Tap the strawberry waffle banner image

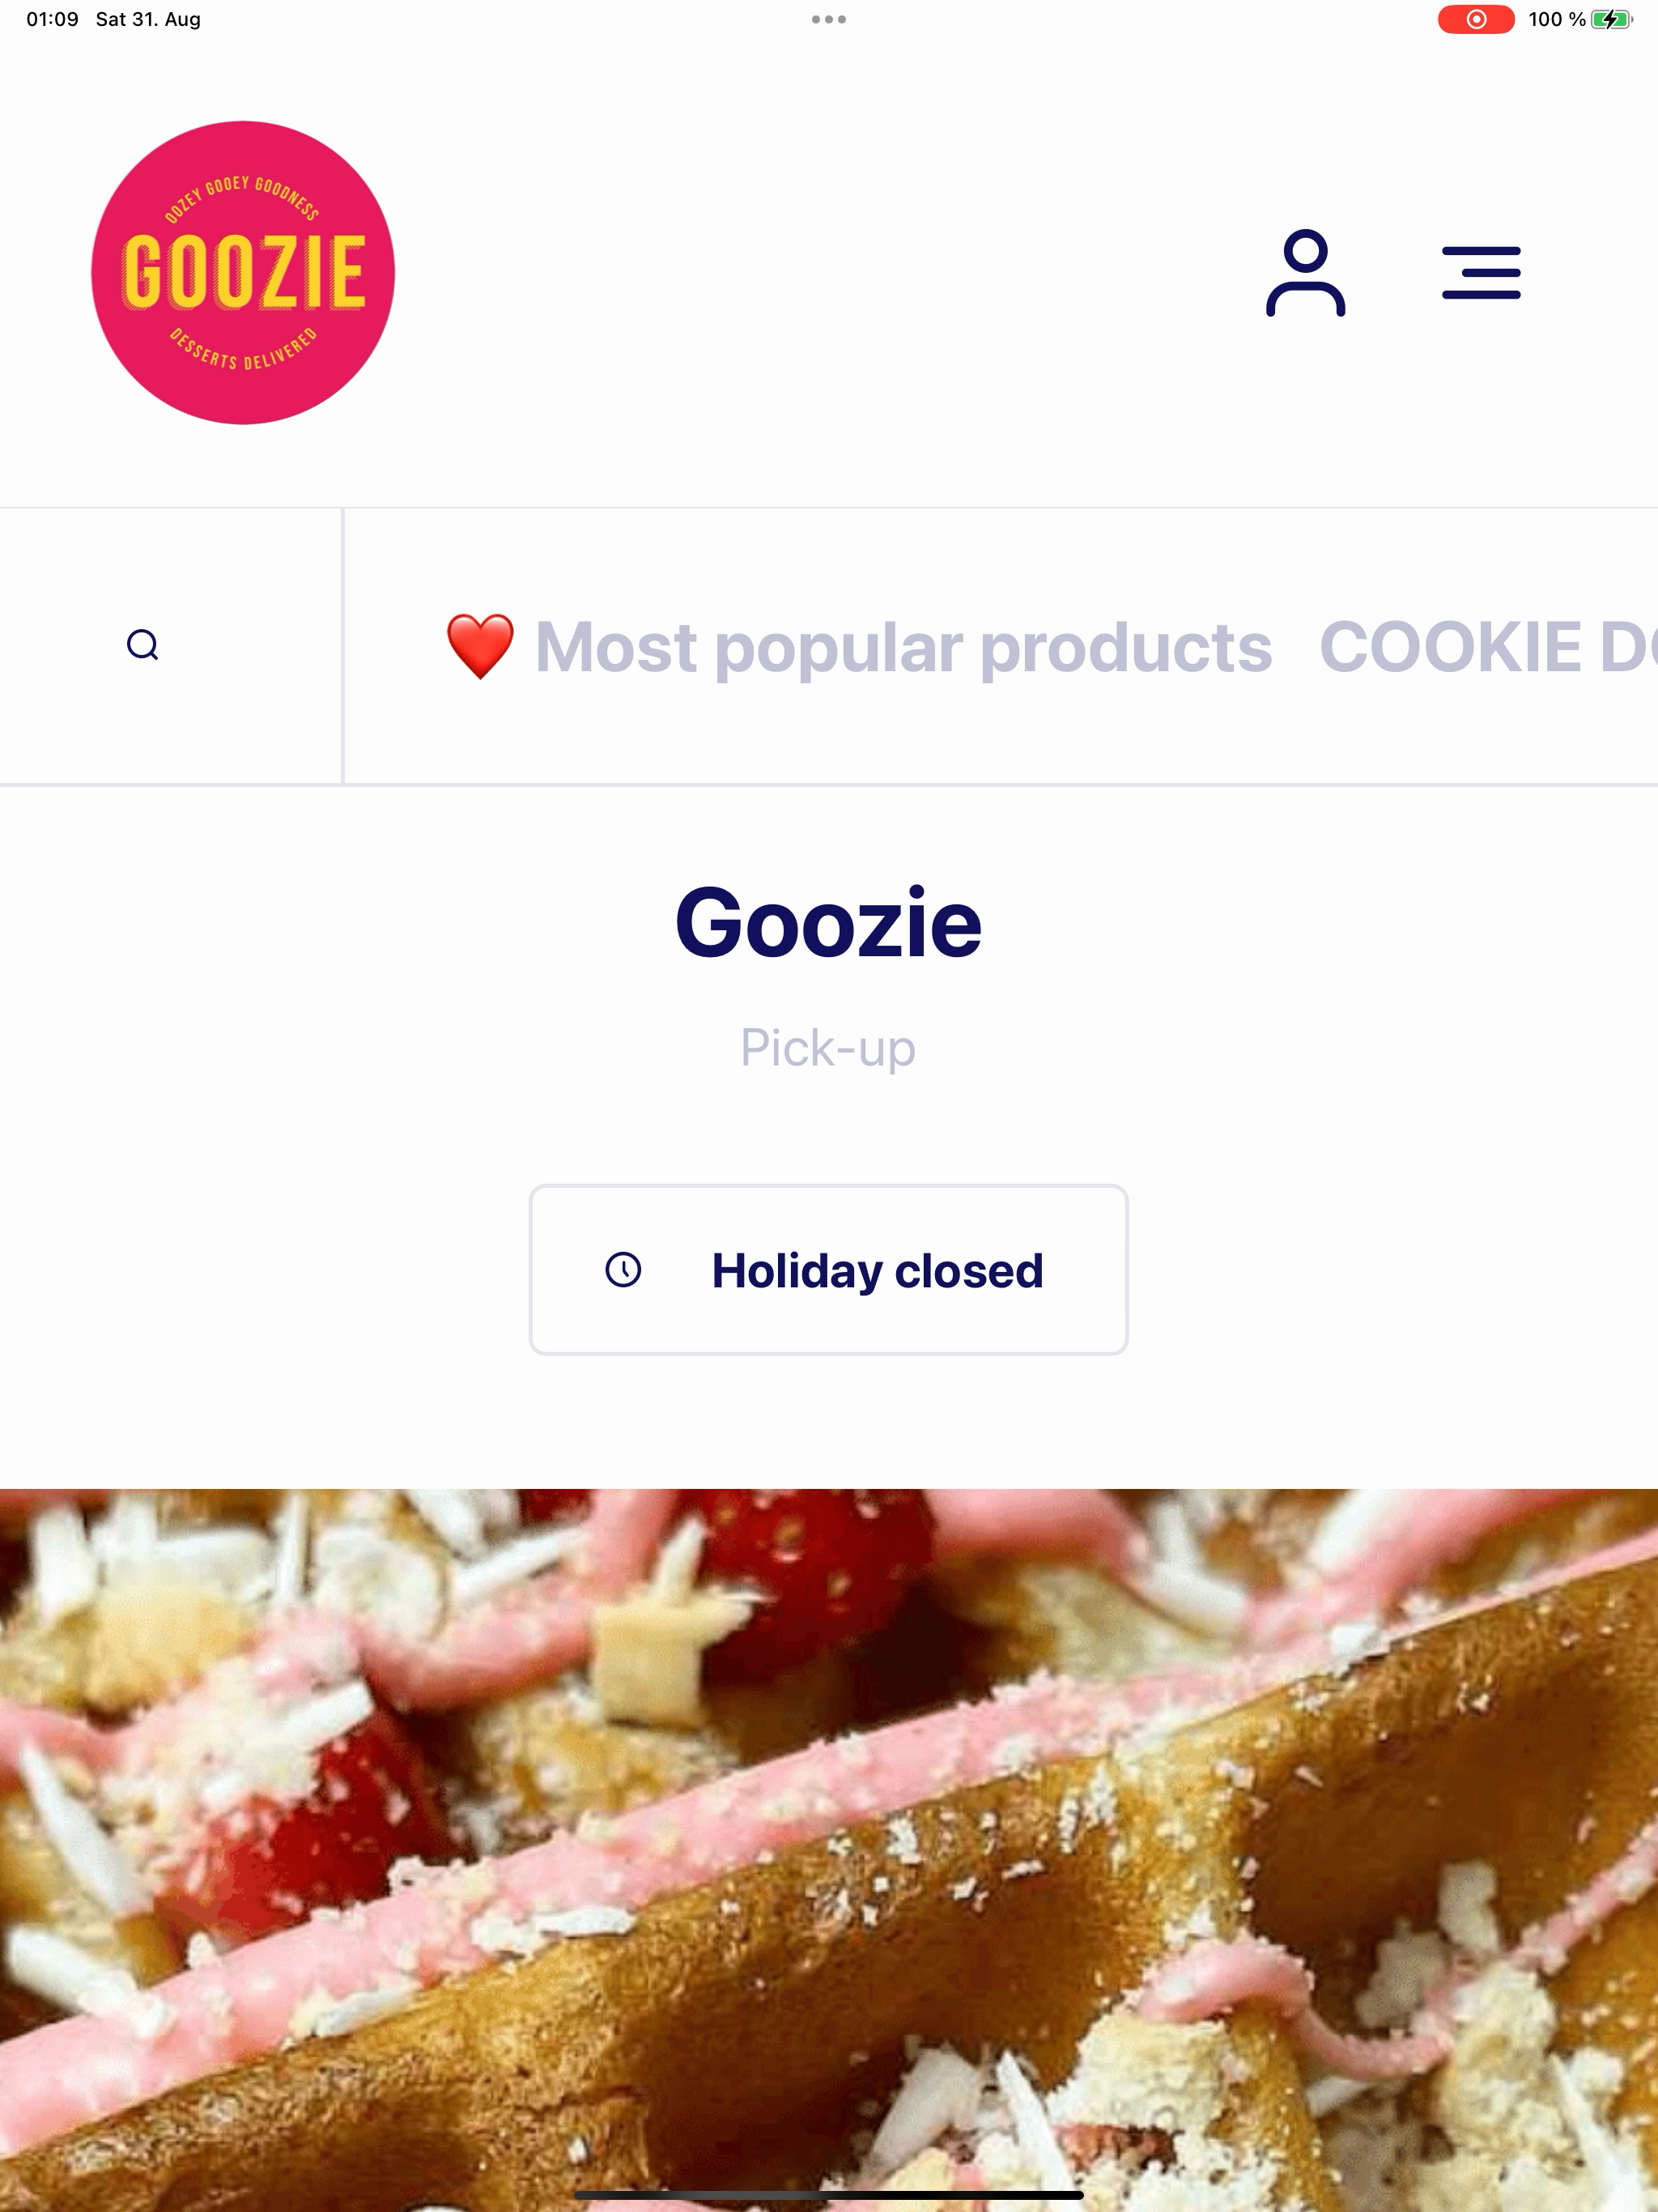tap(829, 1850)
